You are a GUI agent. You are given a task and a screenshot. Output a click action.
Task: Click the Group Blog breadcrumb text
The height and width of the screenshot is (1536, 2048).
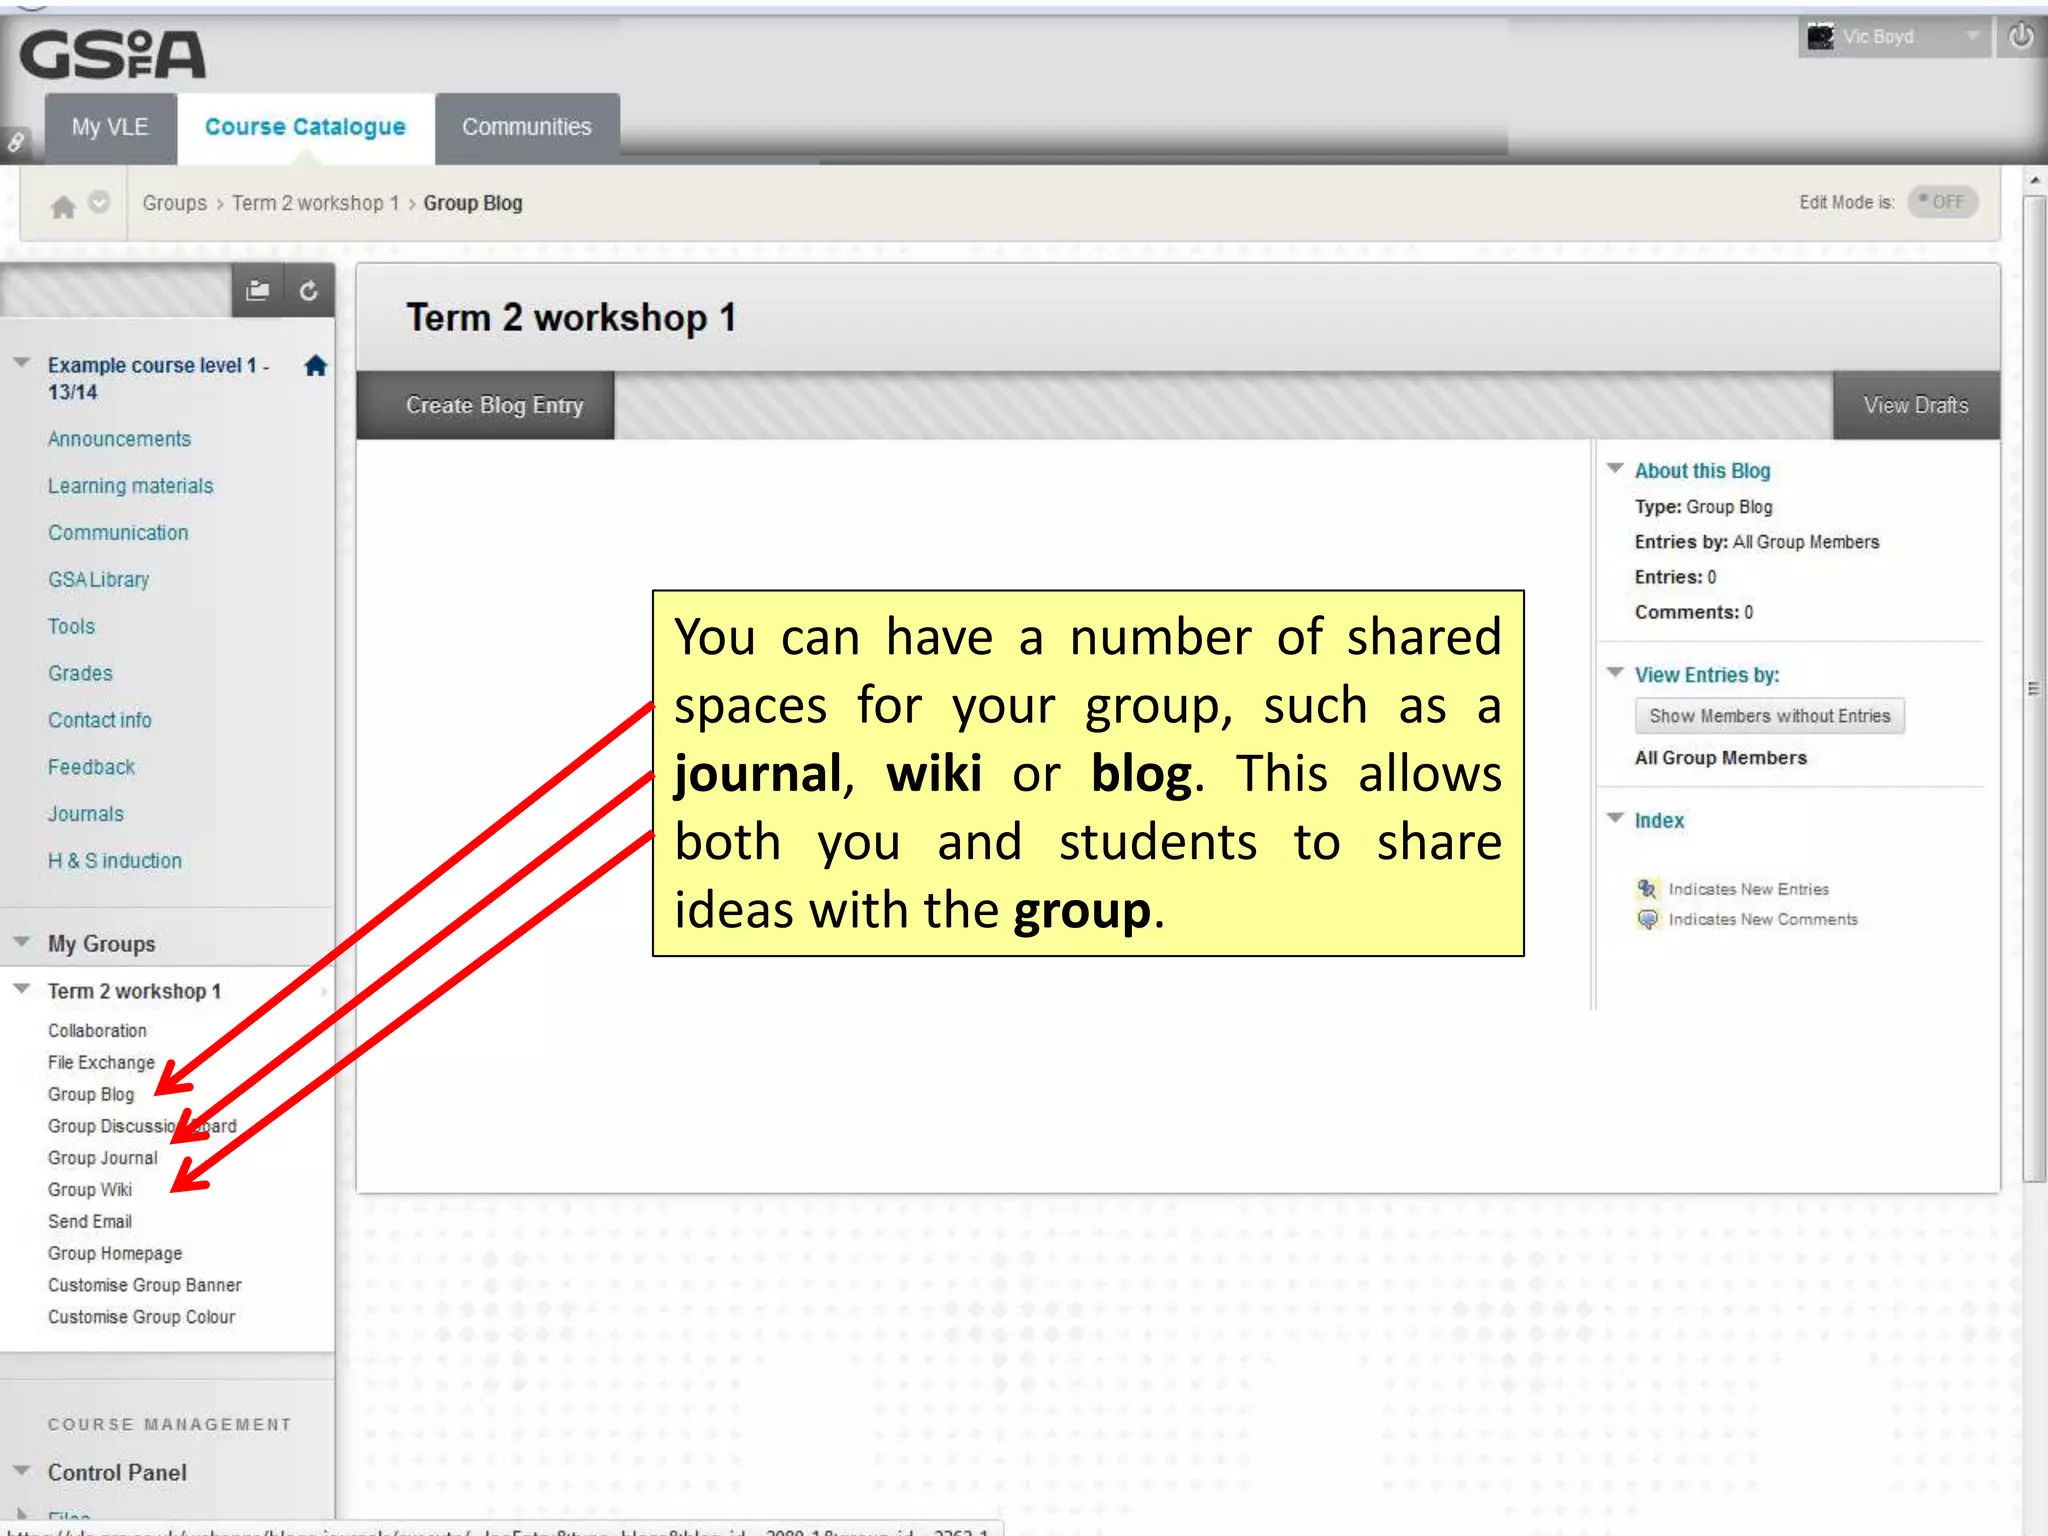(x=473, y=203)
